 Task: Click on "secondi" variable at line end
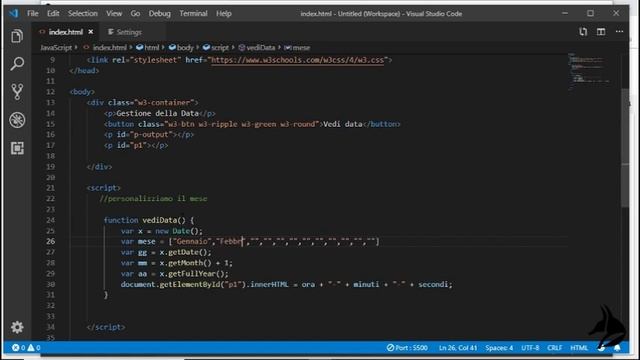point(433,284)
